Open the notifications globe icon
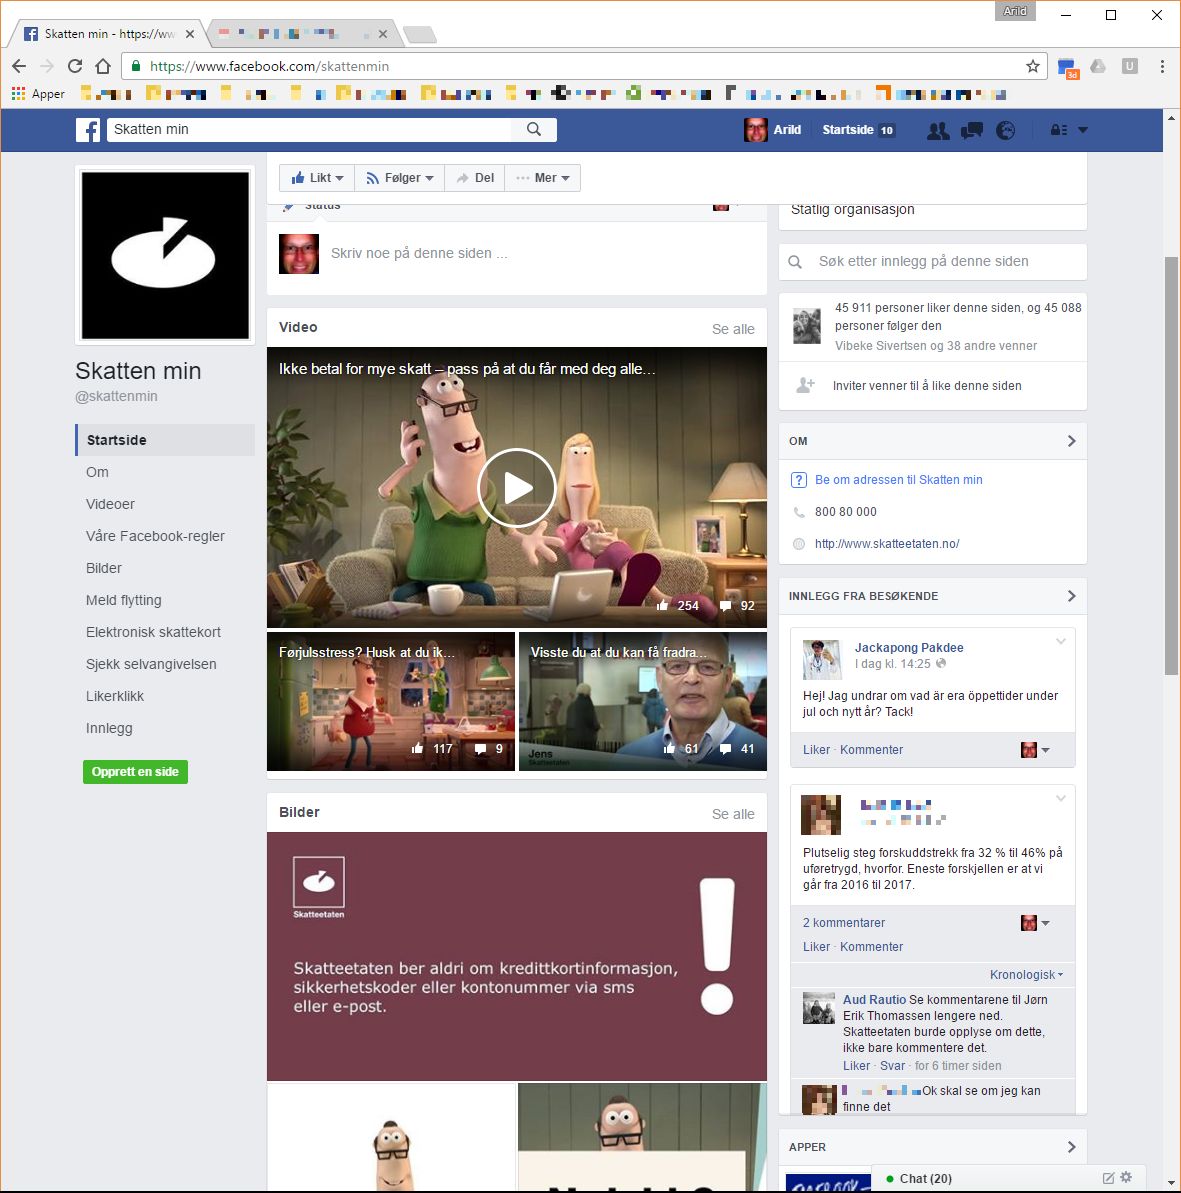Image resolution: width=1181 pixels, height=1193 pixels. 1005,130
